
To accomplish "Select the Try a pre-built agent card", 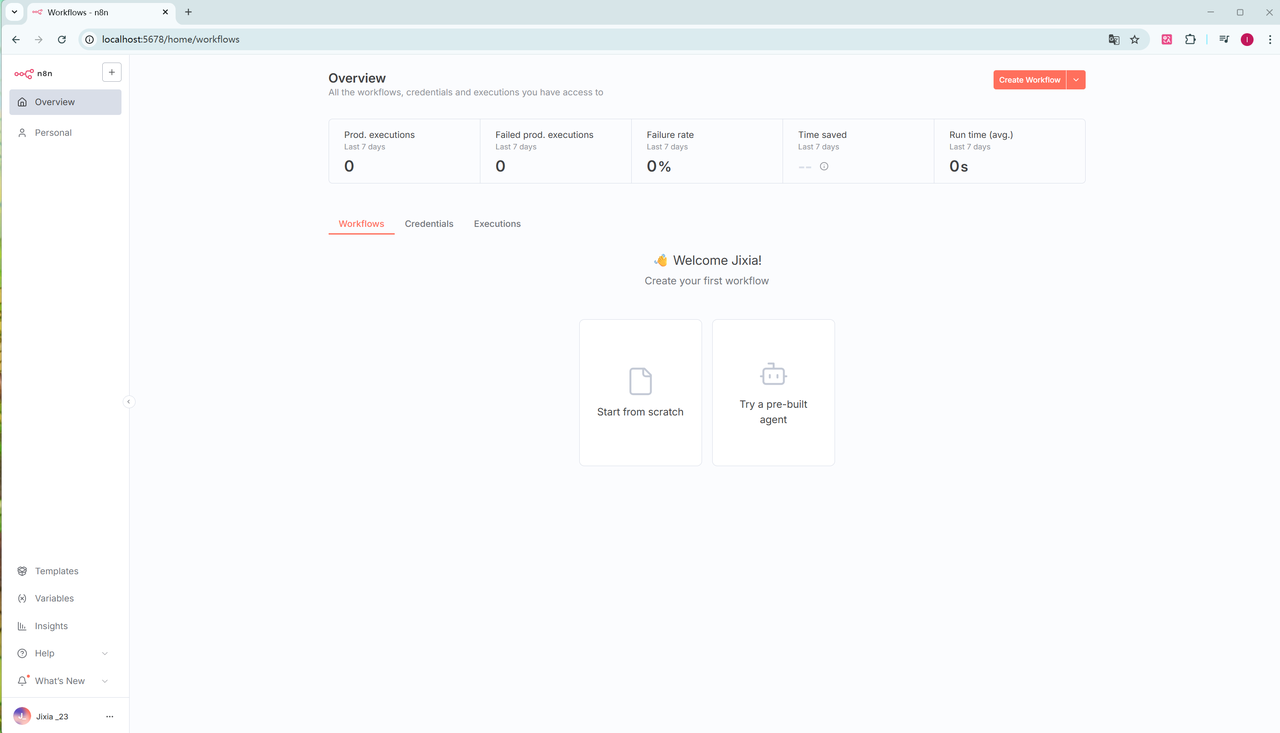I will pyautogui.click(x=773, y=392).
